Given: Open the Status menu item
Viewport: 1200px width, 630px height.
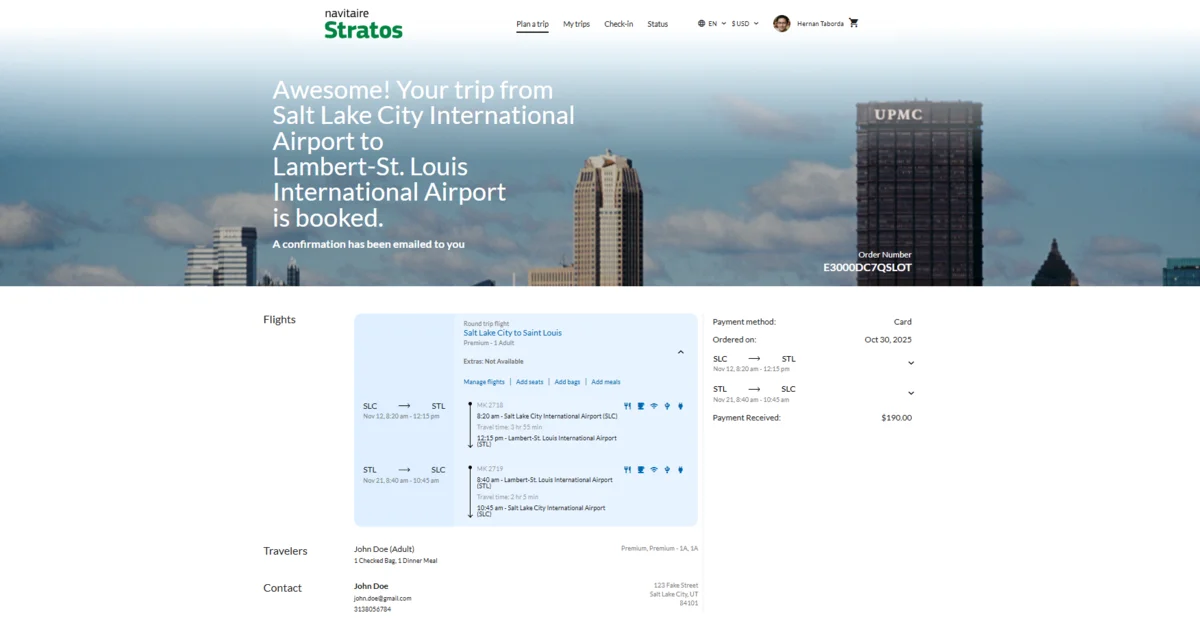Looking at the screenshot, I should coord(657,24).
